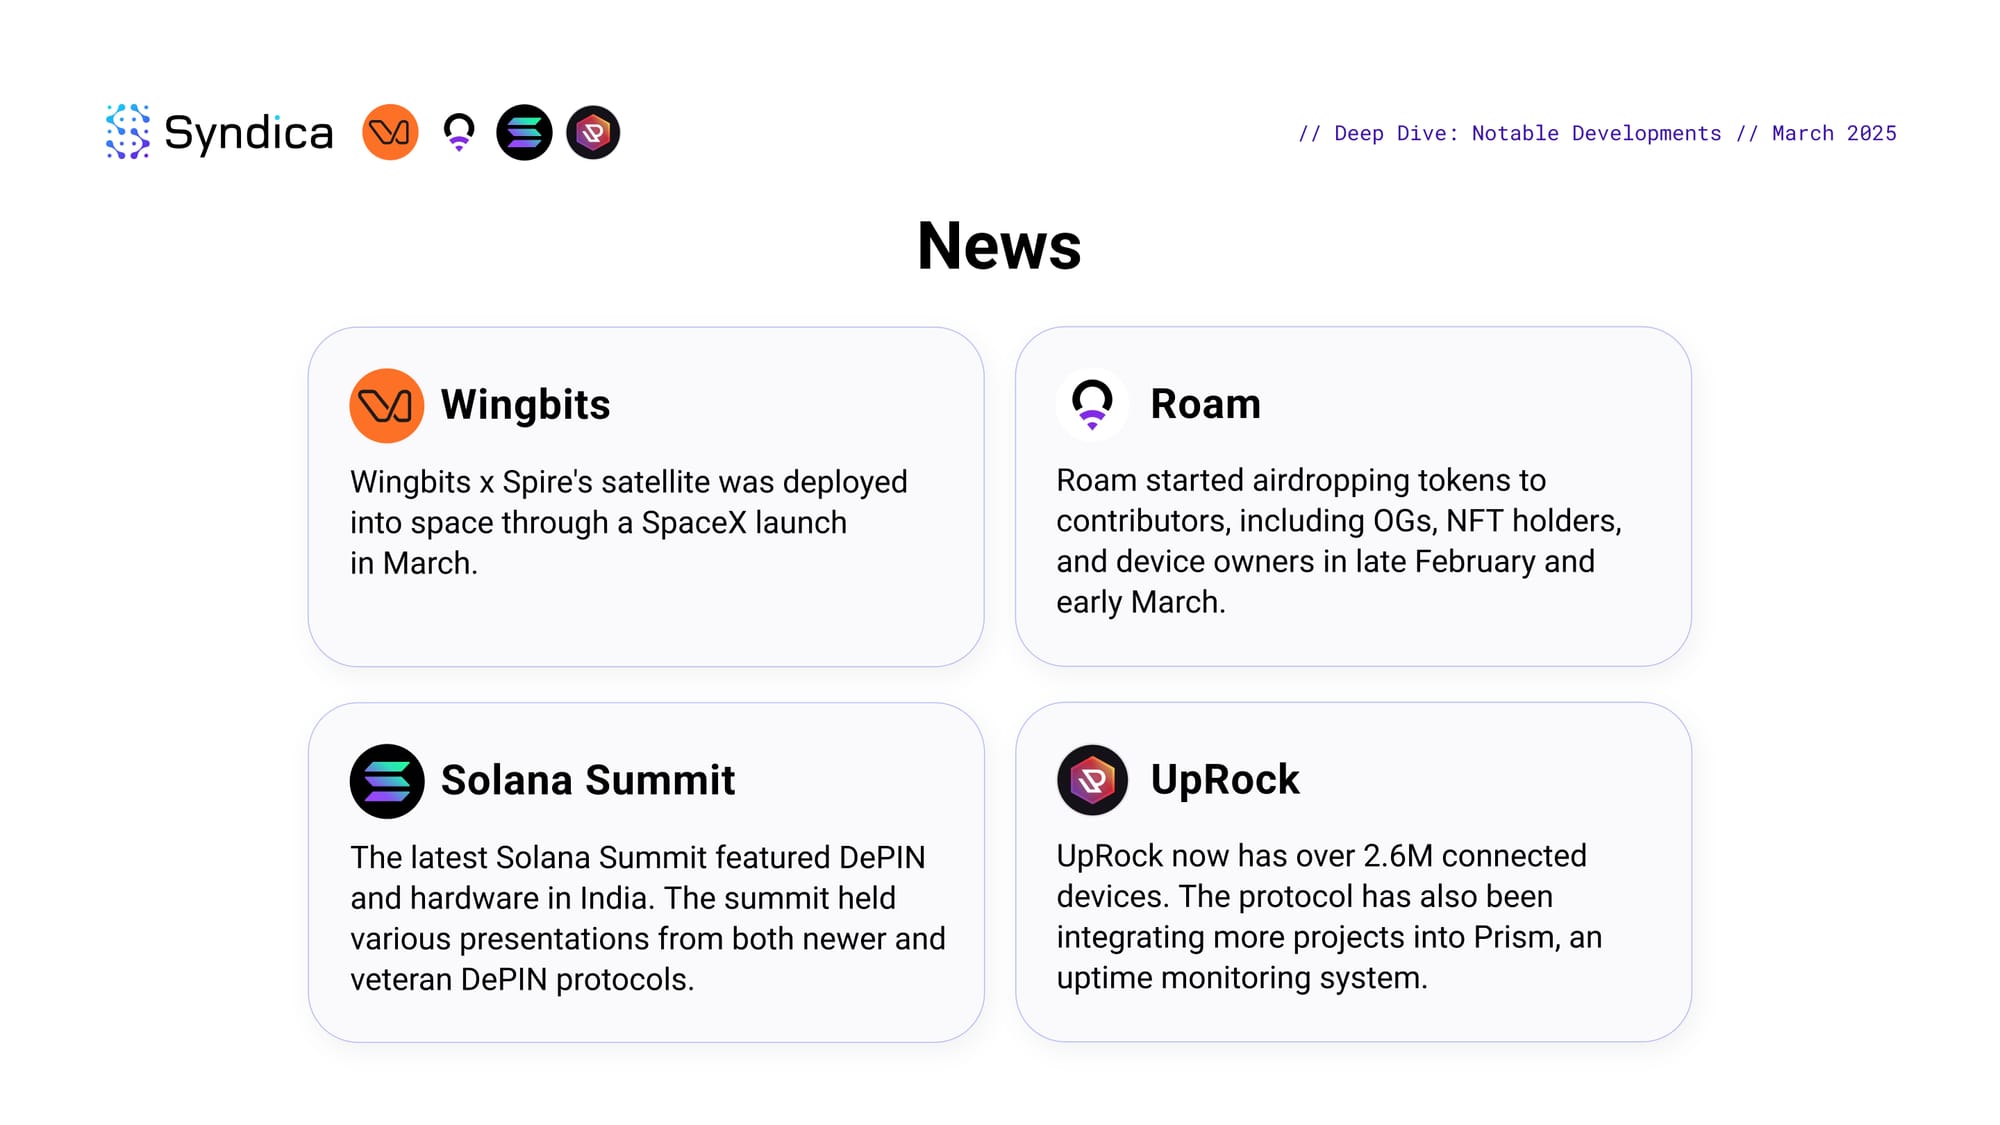Click the Roam card title
Image resolution: width=2000 pixels, height=1125 pixels.
point(1205,404)
